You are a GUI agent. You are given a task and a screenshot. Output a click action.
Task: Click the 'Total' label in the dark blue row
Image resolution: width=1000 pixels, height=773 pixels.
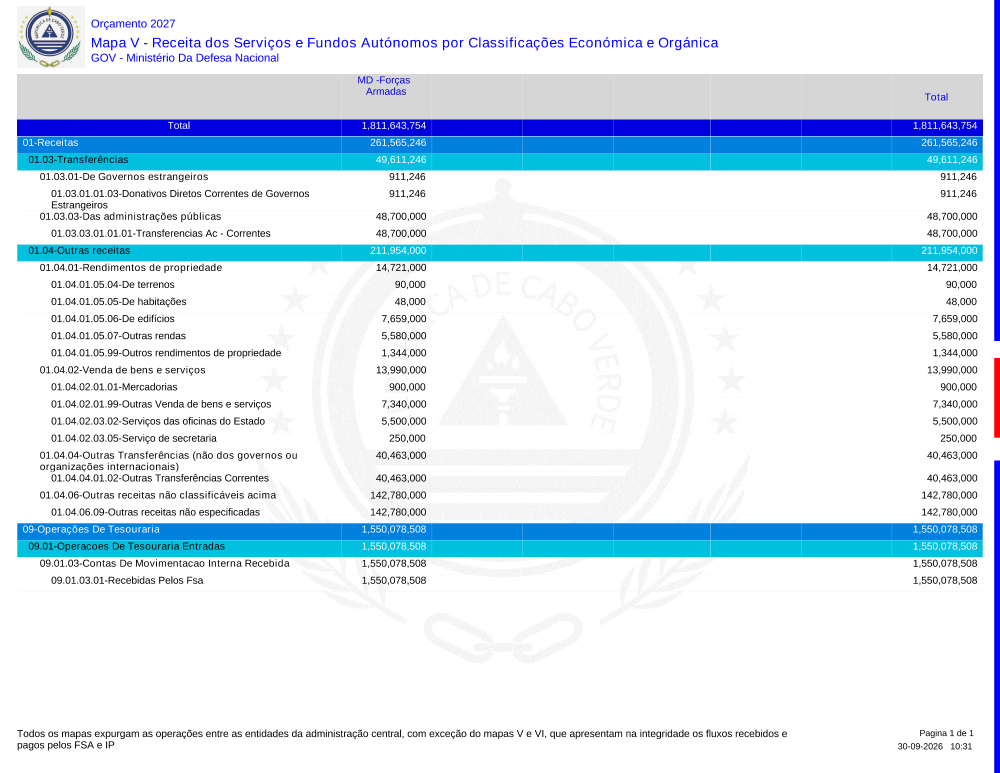point(179,126)
